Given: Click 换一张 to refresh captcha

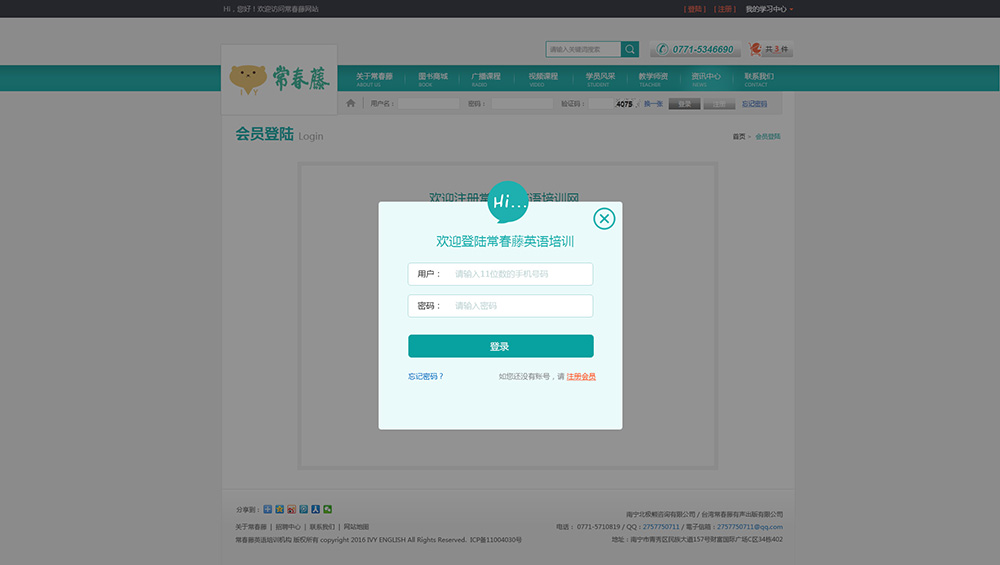Looking at the screenshot, I should point(653,104).
